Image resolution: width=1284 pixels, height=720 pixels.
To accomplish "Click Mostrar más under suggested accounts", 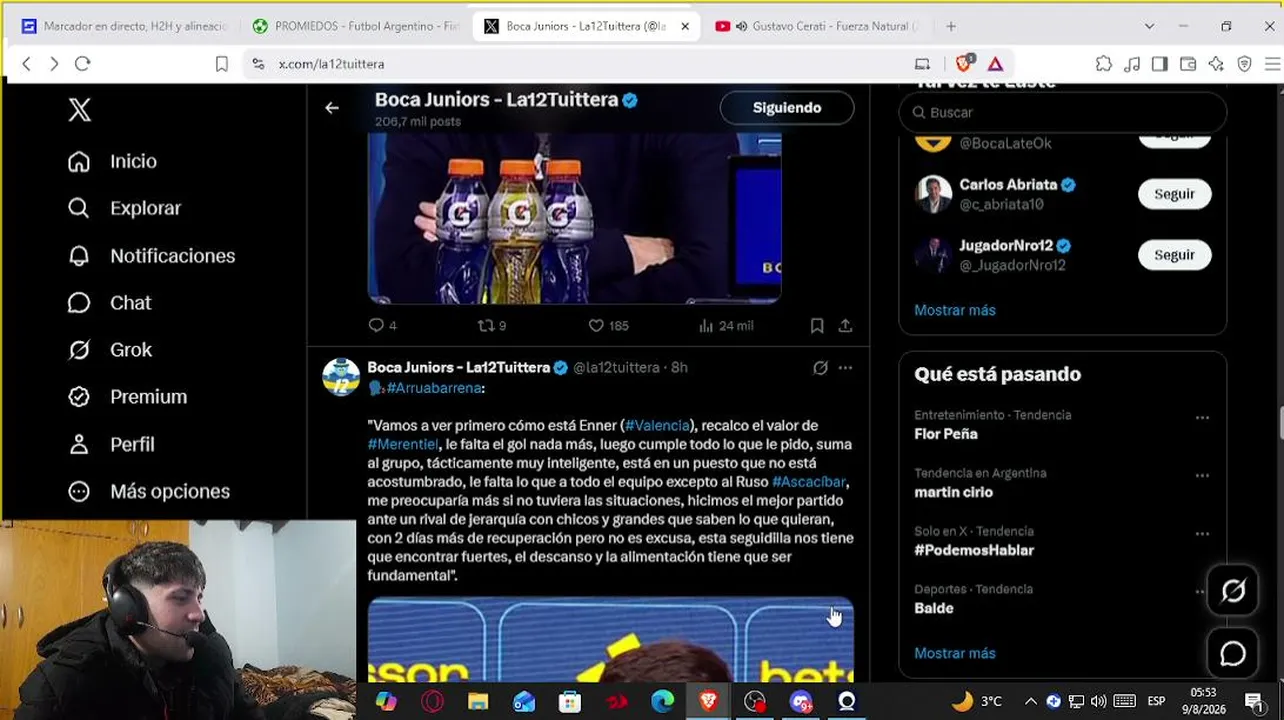I will coord(955,310).
